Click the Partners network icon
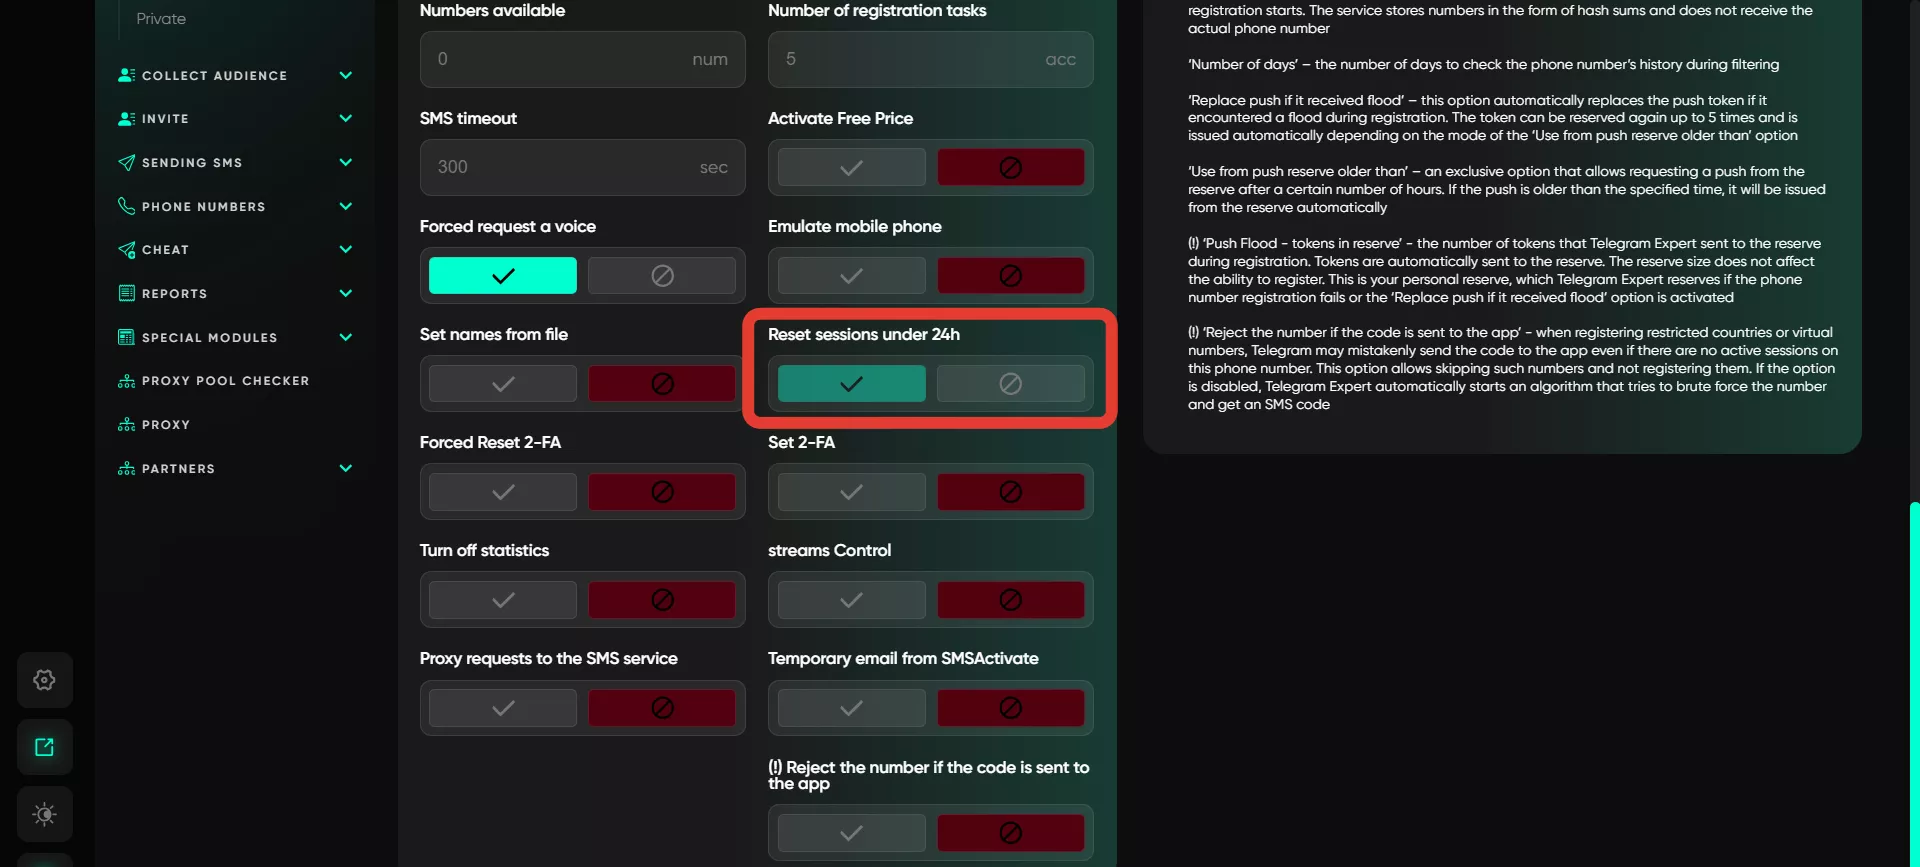 [126, 468]
